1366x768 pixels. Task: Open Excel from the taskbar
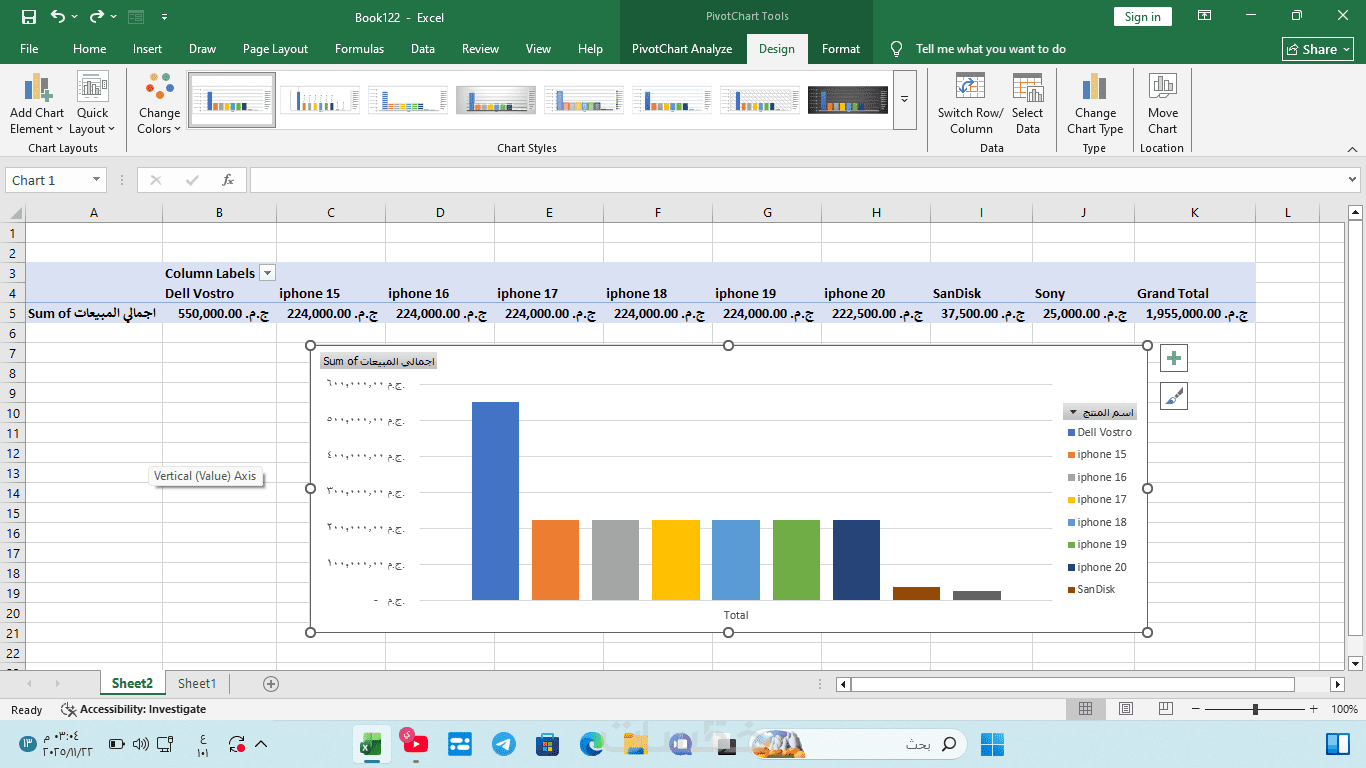371,744
